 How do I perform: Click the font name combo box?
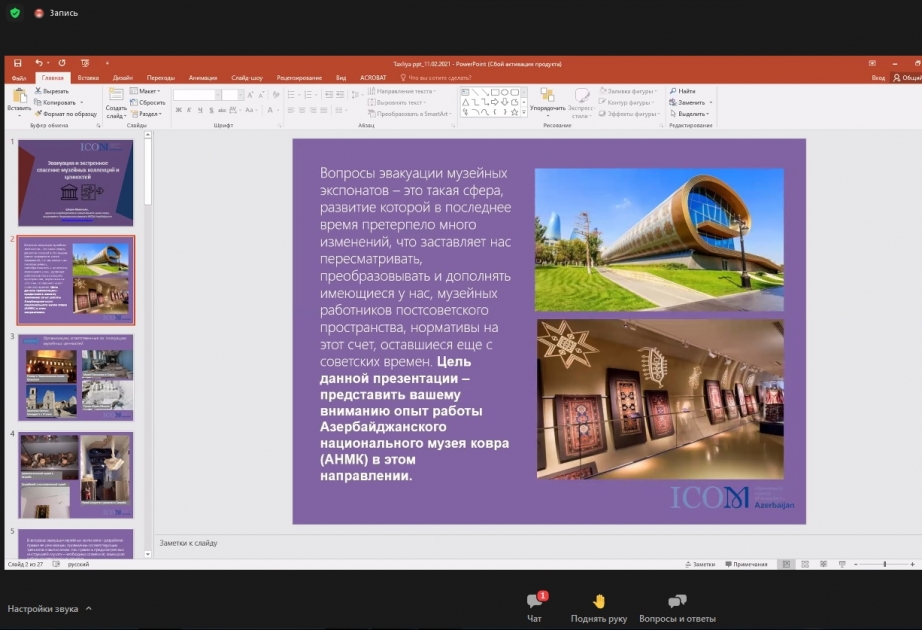tap(196, 95)
